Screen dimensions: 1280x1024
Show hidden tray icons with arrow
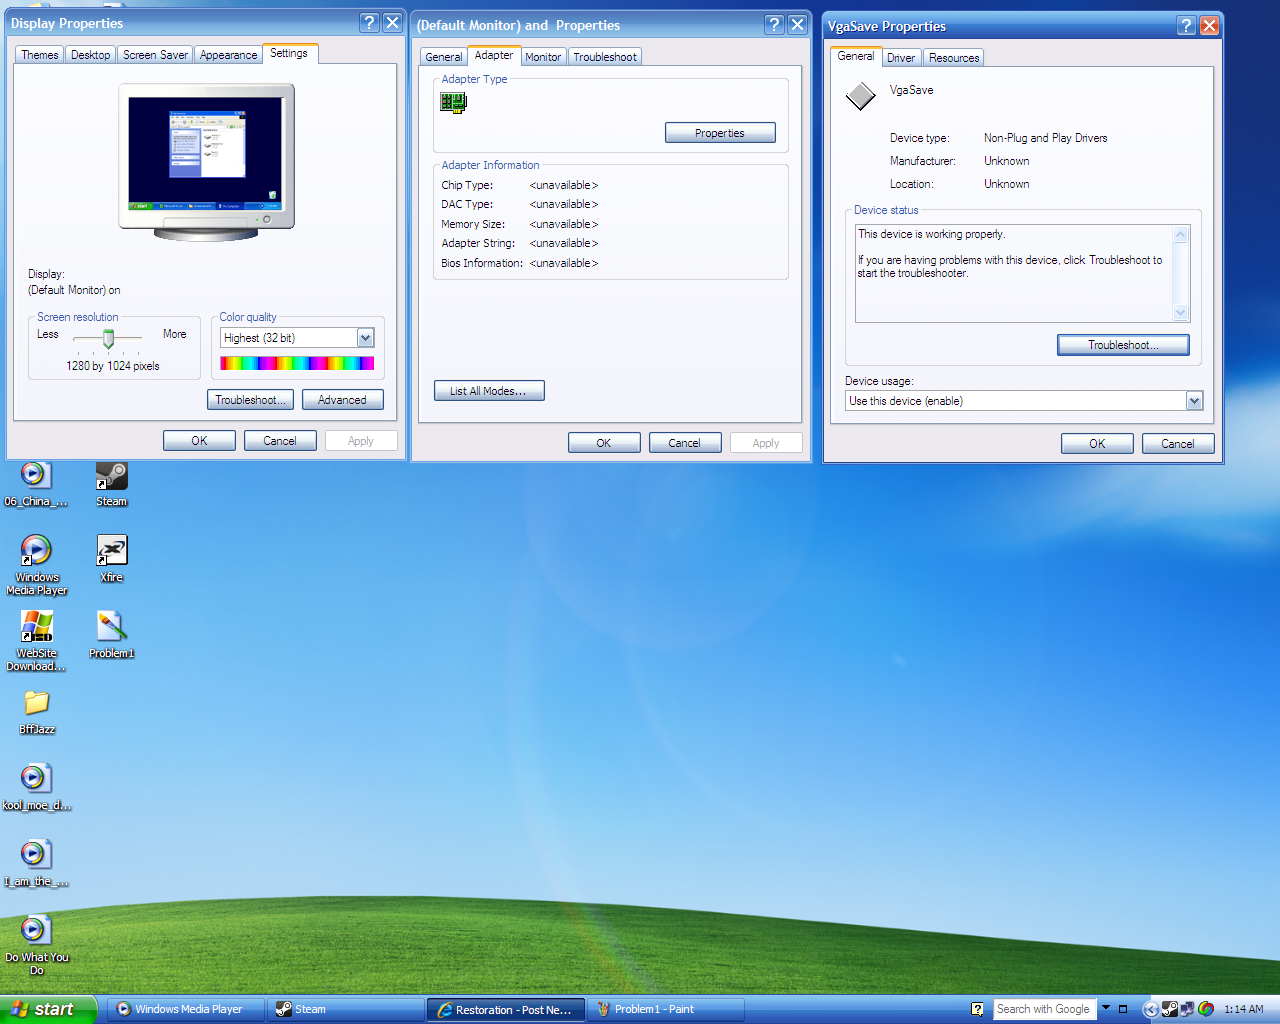pyautogui.click(x=1150, y=1009)
